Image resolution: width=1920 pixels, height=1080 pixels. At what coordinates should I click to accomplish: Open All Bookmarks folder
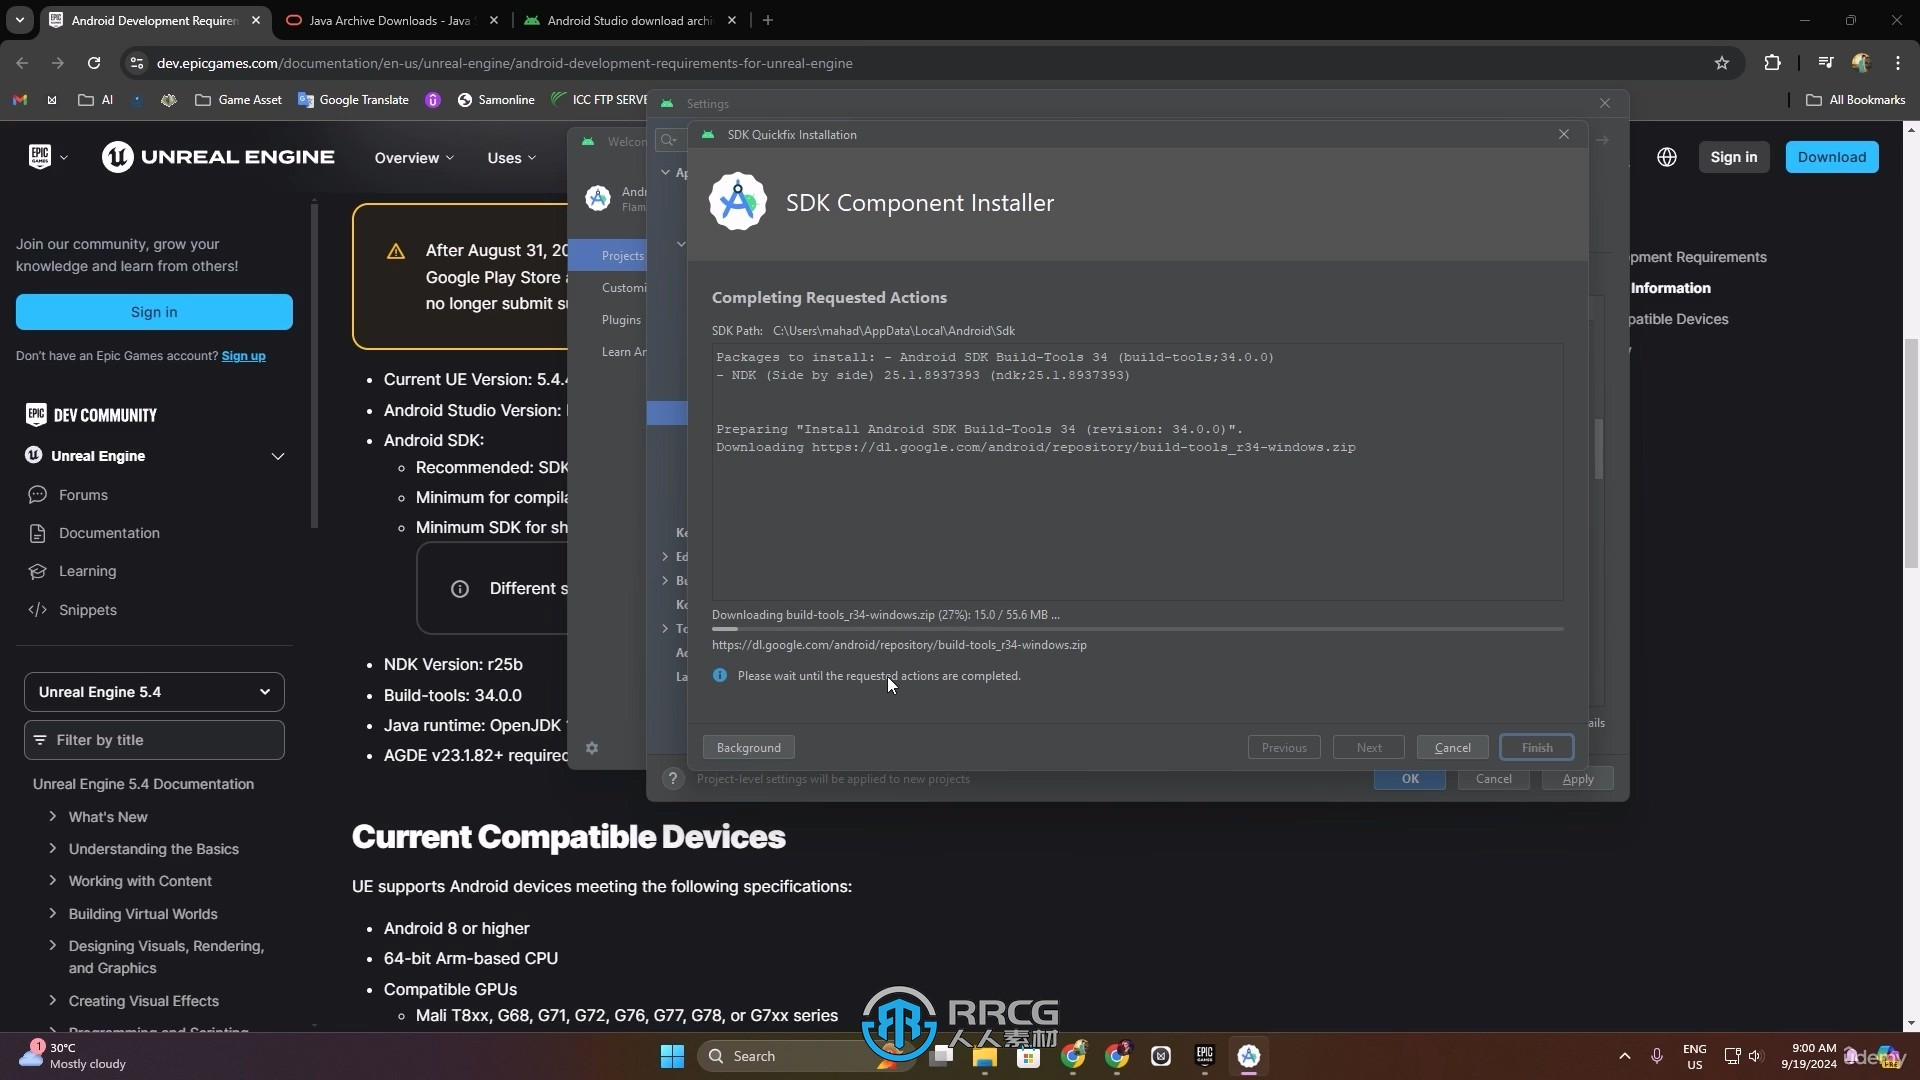1855,100
